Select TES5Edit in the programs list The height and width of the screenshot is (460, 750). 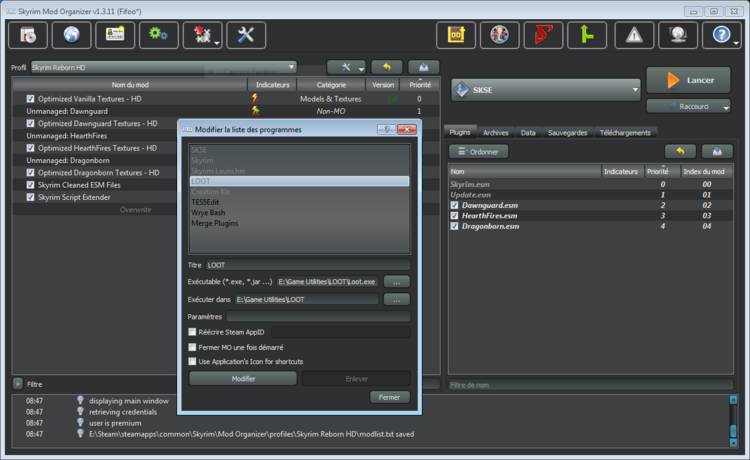click(299, 202)
